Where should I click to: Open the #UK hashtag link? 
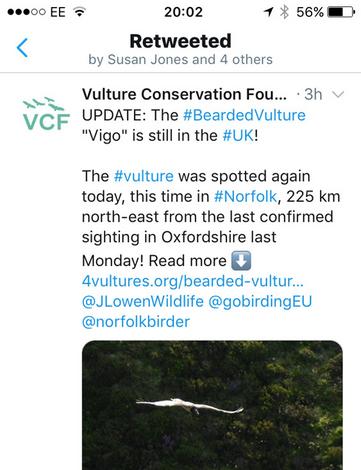[x=238, y=136]
